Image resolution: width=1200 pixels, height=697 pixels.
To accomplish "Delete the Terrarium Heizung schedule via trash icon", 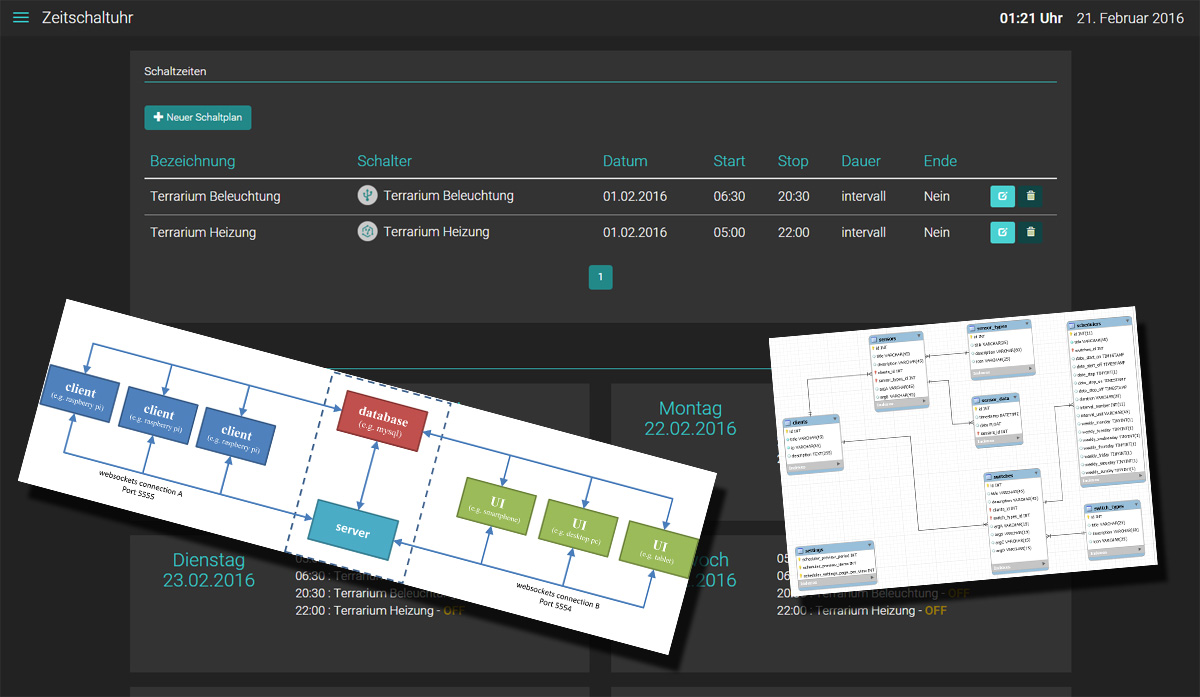I will pyautogui.click(x=1031, y=232).
